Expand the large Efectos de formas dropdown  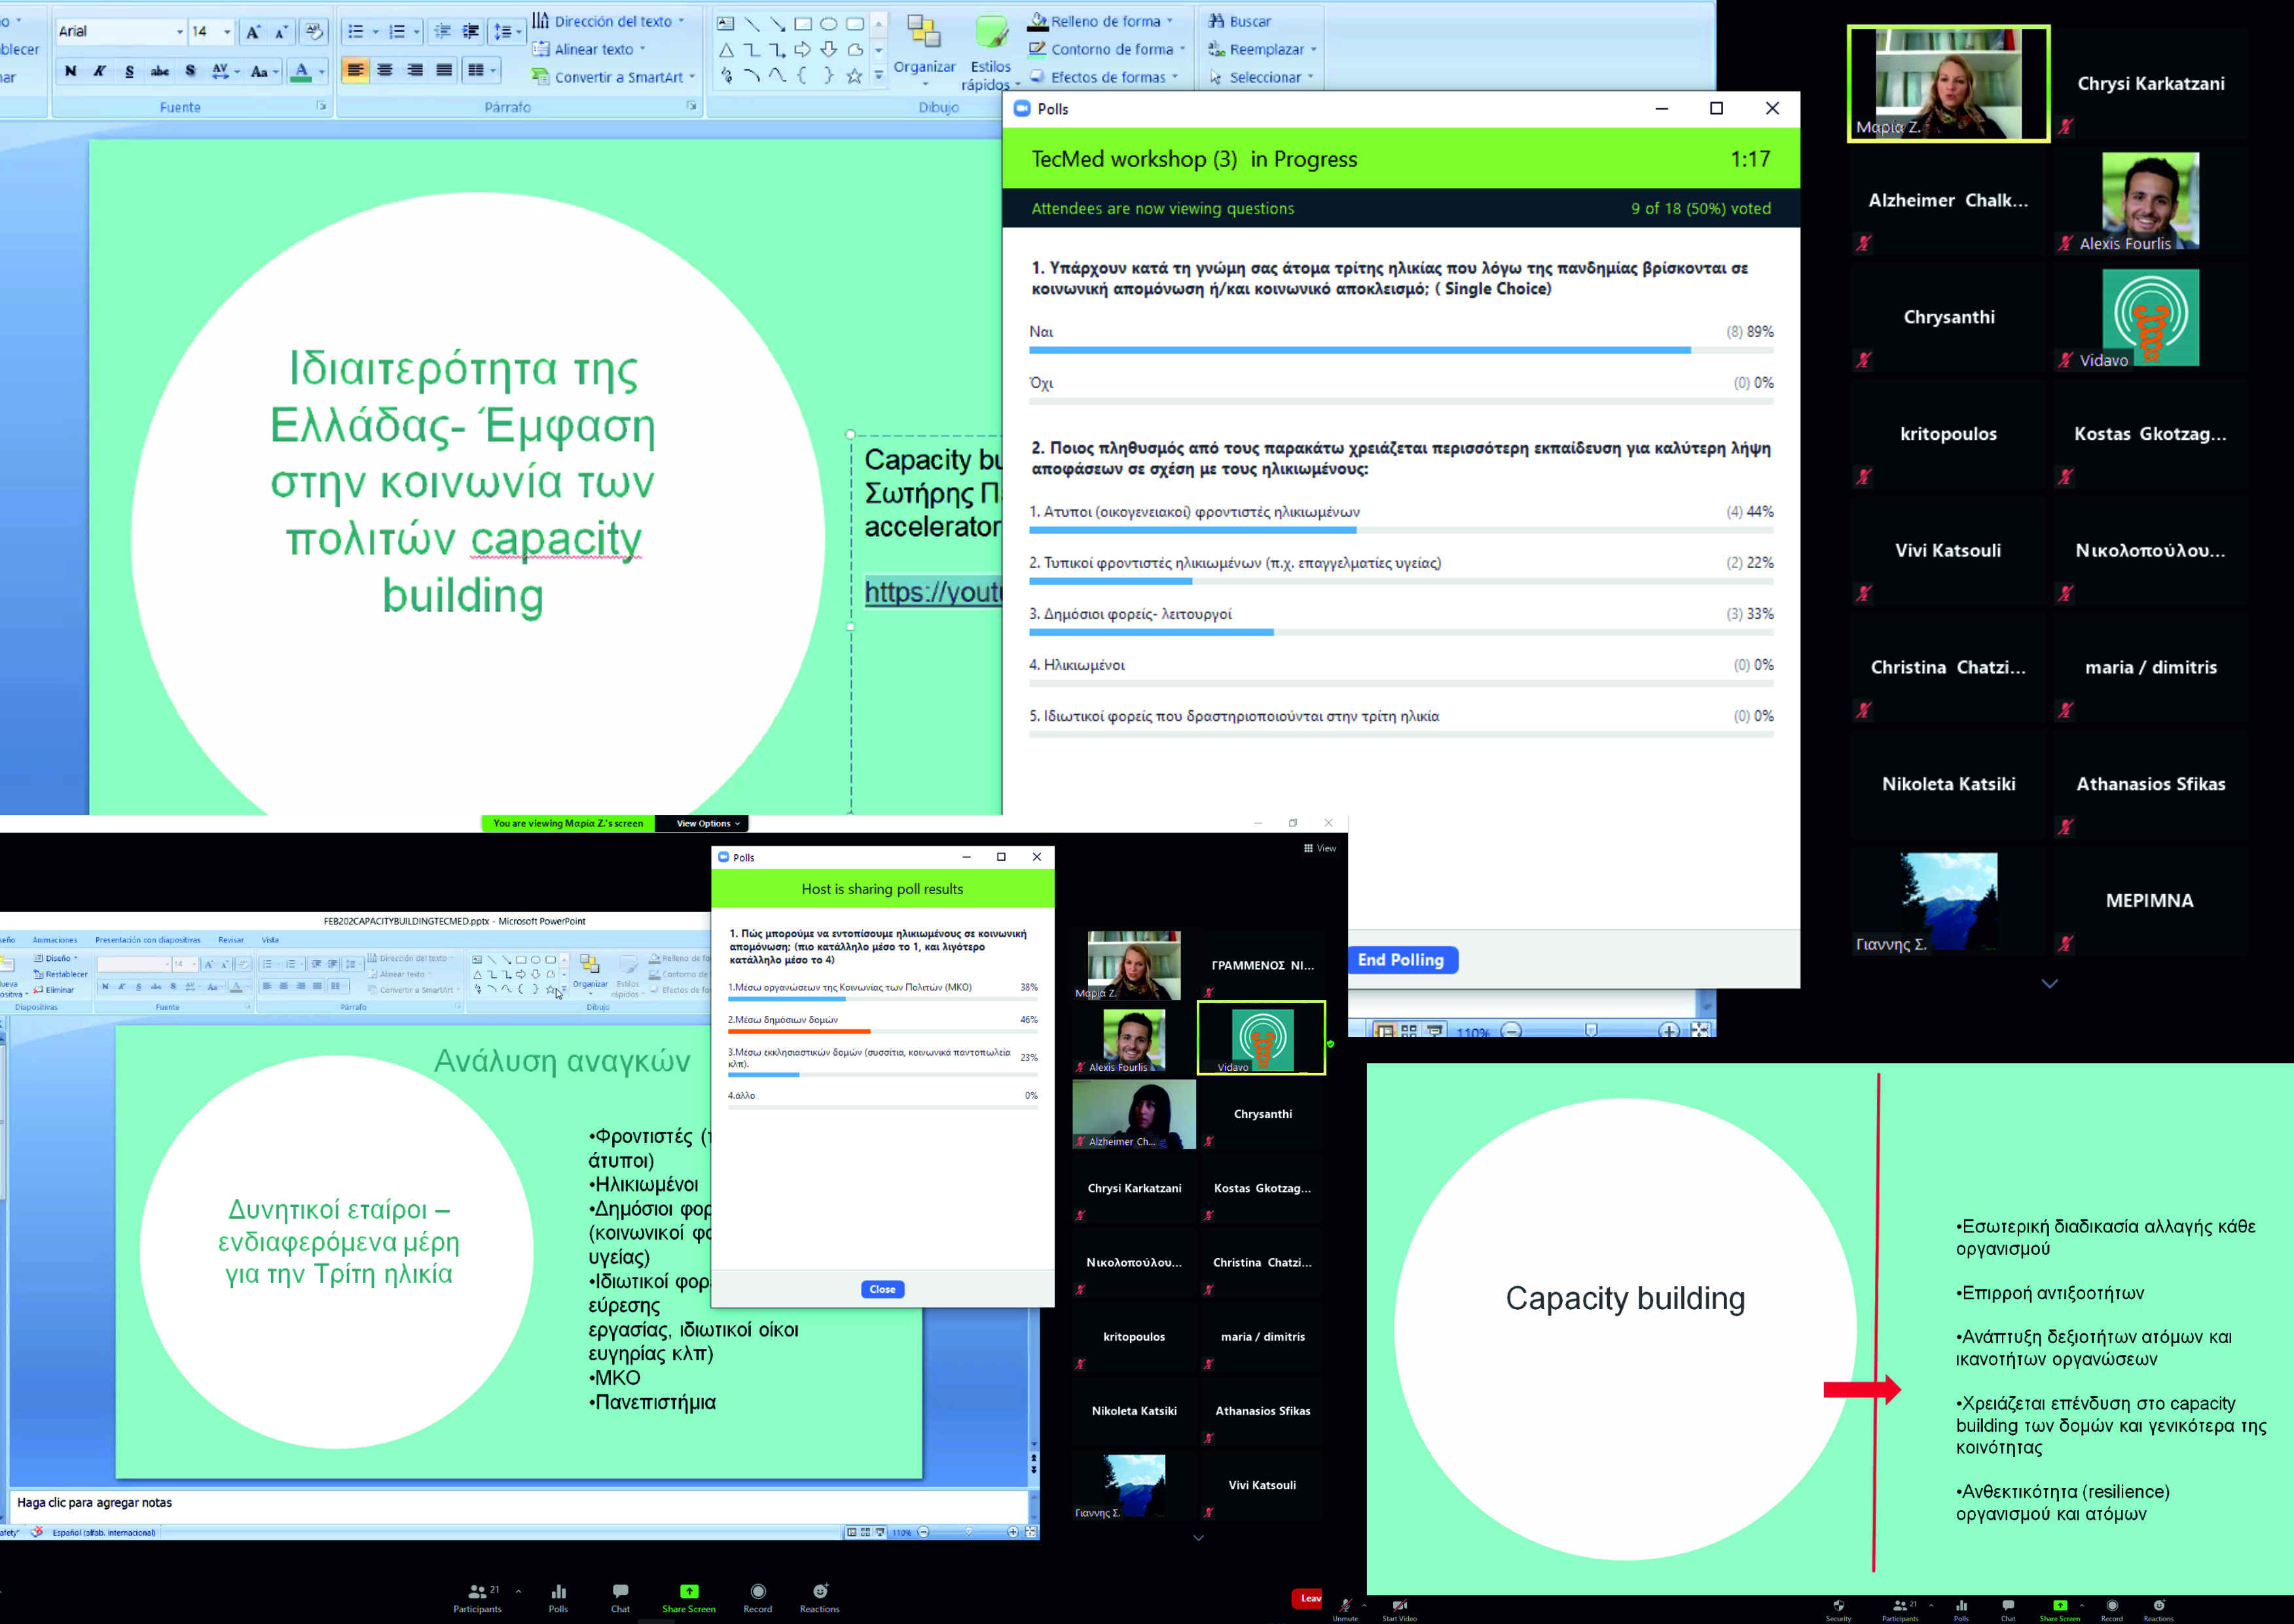coord(1104,77)
